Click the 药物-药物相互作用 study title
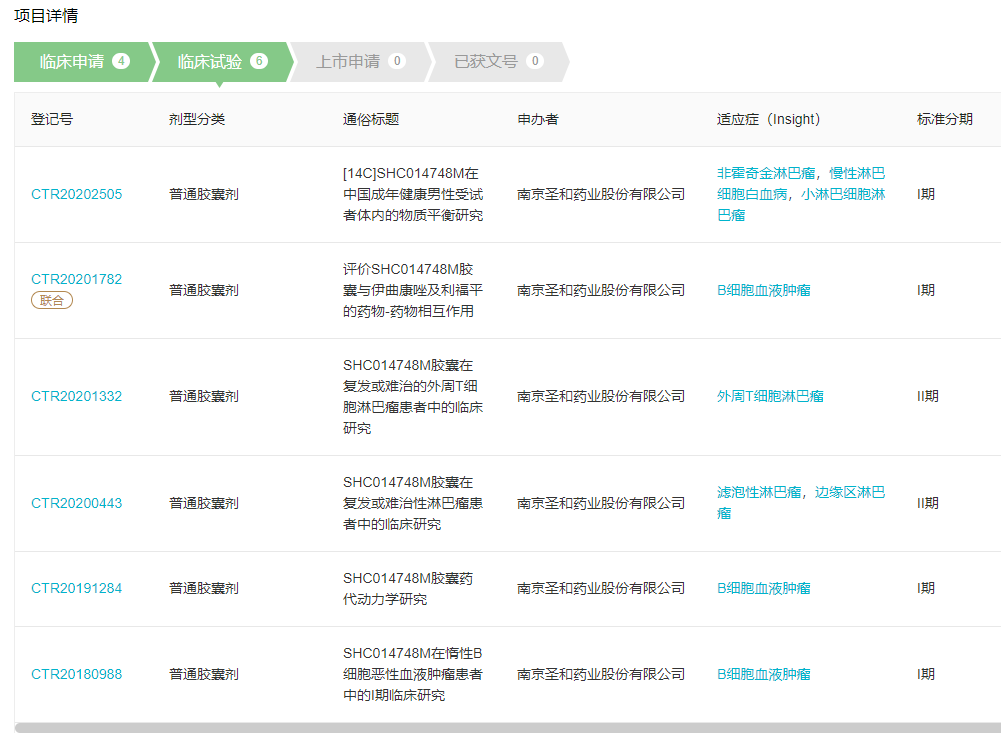This screenshot has width=1001, height=733. tap(413, 290)
